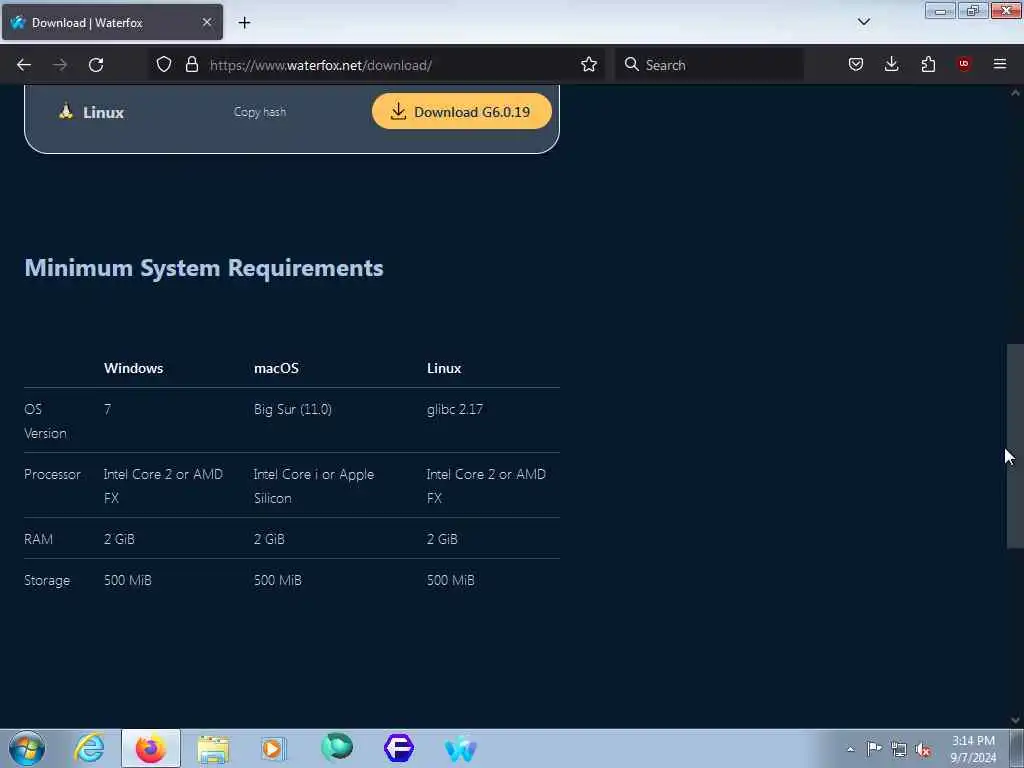Copy hash for Linux download
This screenshot has height=768, width=1024.
click(x=260, y=112)
